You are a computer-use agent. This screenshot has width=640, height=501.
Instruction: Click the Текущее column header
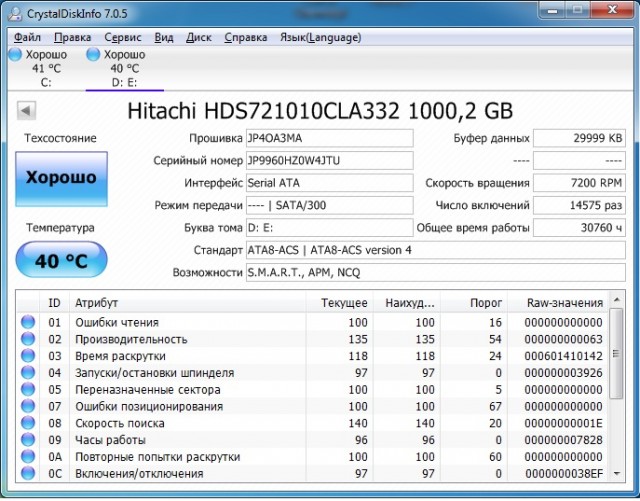[x=339, y=303]
